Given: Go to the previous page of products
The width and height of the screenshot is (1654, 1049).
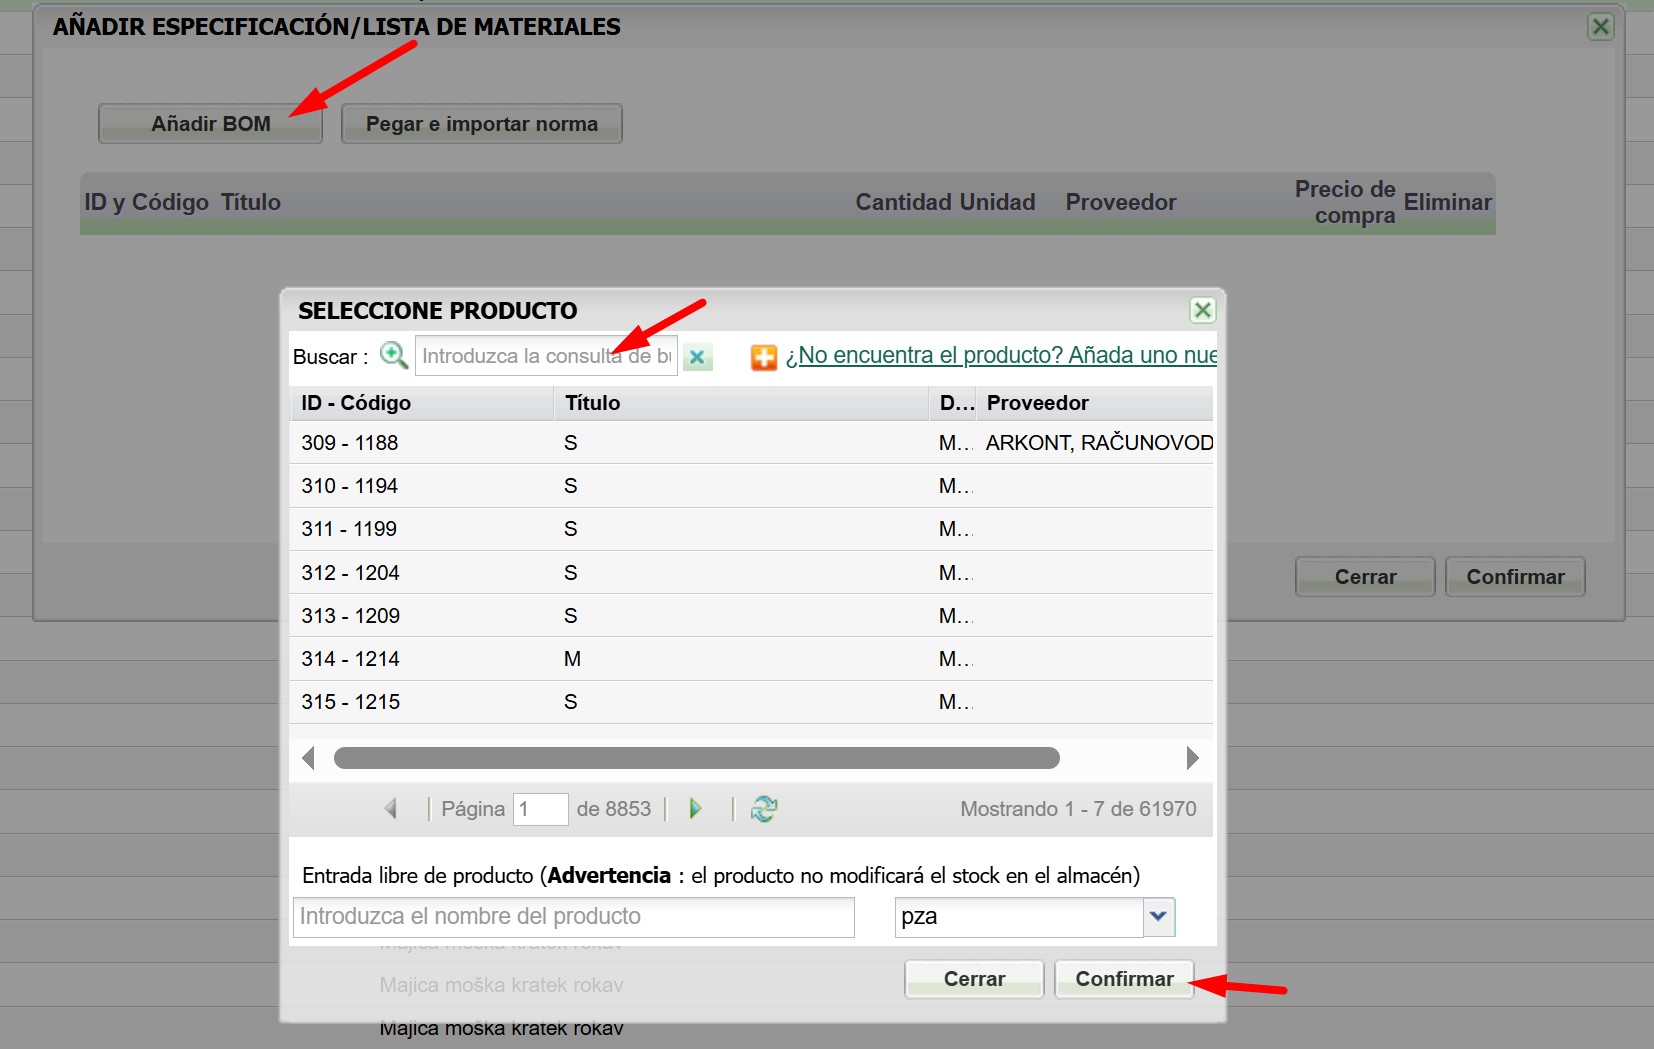Looking at the screenshot, I should tap(391, 808).
